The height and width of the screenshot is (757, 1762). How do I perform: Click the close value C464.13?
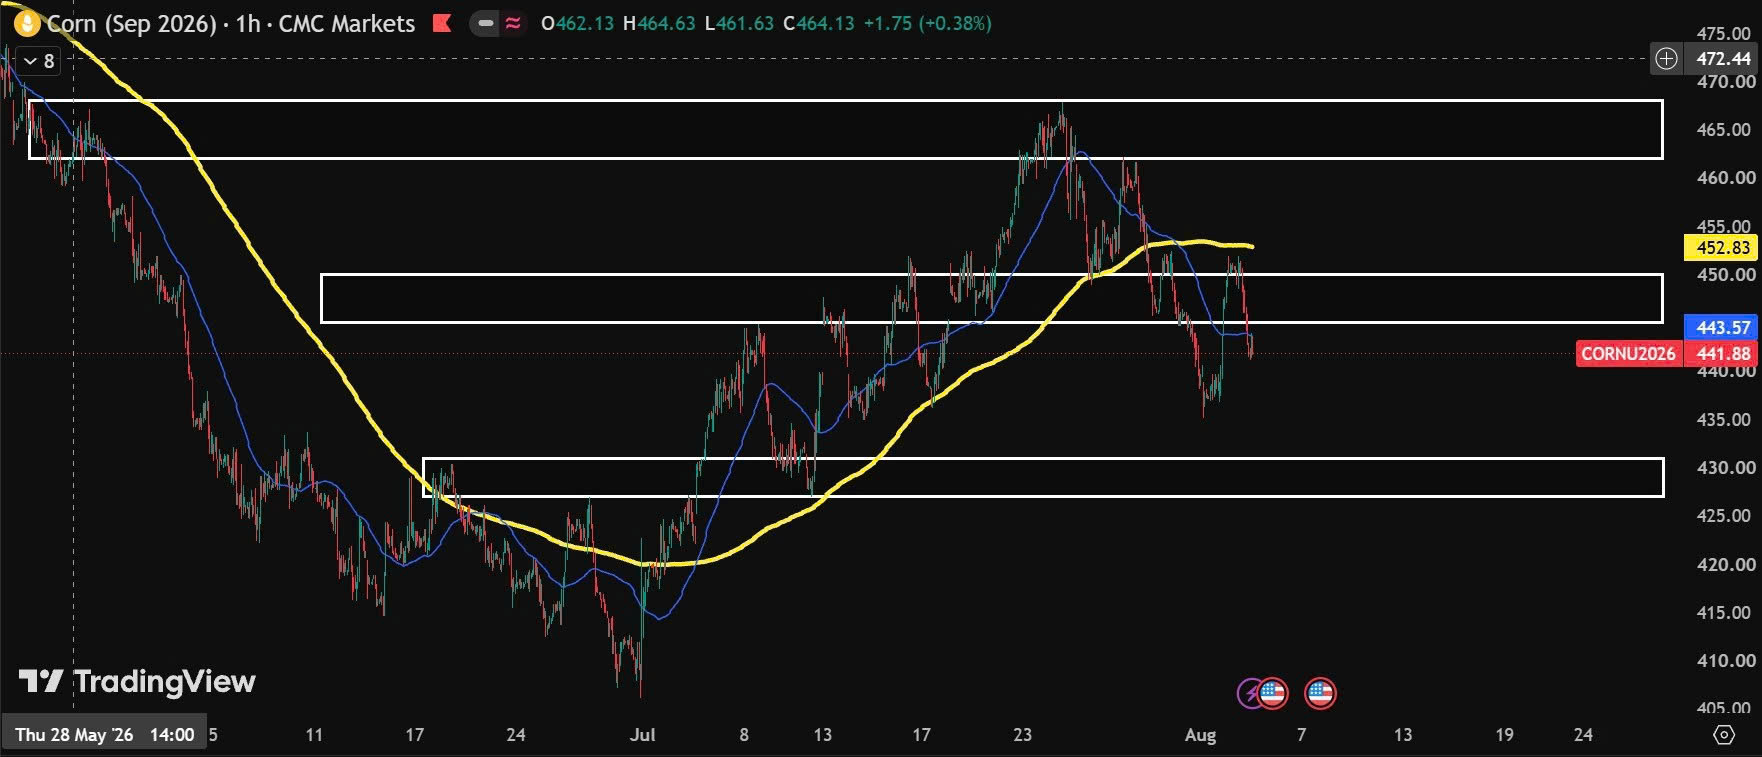pos(819,23)
